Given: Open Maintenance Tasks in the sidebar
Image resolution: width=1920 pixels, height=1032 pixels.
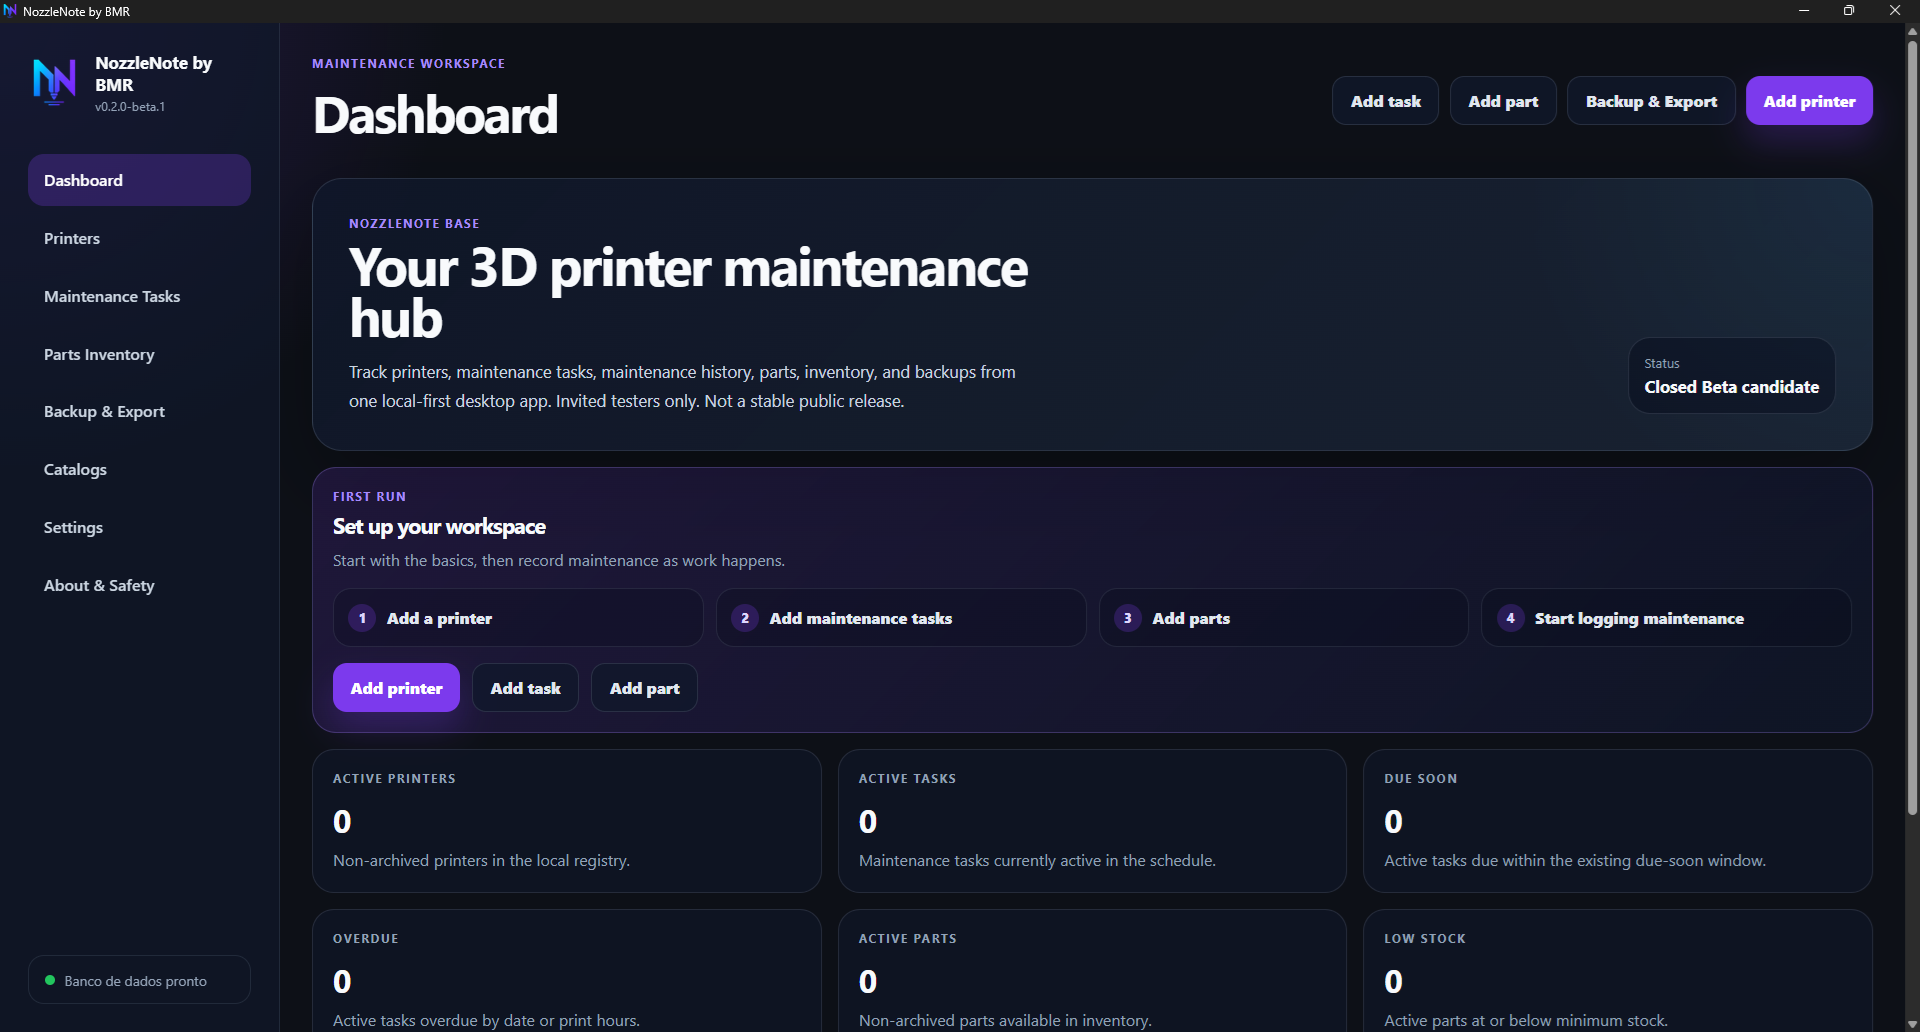Looking at the screenshot, I should tap(139, 296).
